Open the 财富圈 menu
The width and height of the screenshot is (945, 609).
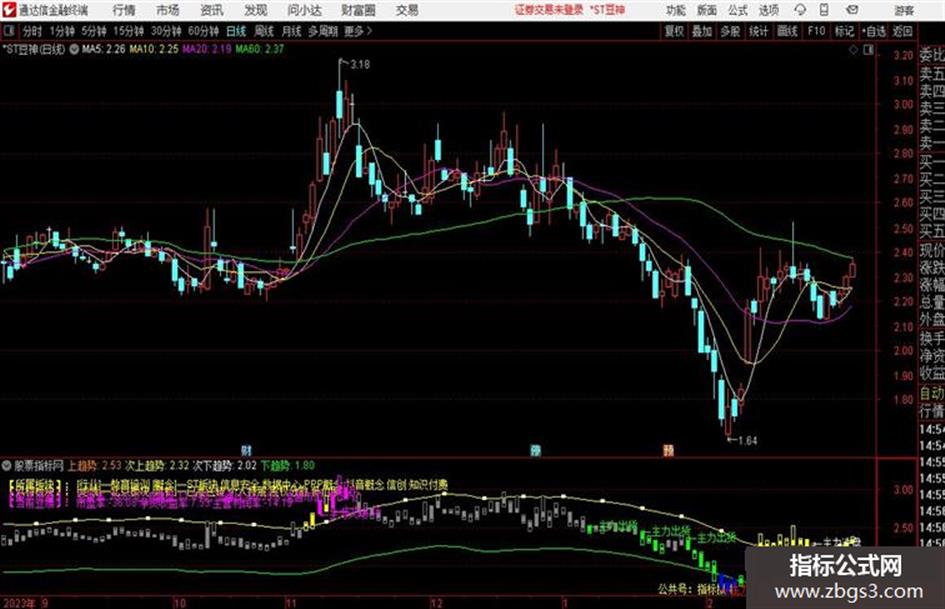coord(358,10)
